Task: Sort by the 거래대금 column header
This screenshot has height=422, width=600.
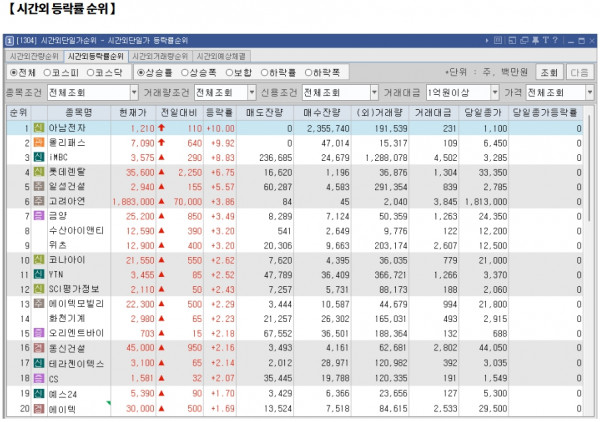Action: (433, 112)
